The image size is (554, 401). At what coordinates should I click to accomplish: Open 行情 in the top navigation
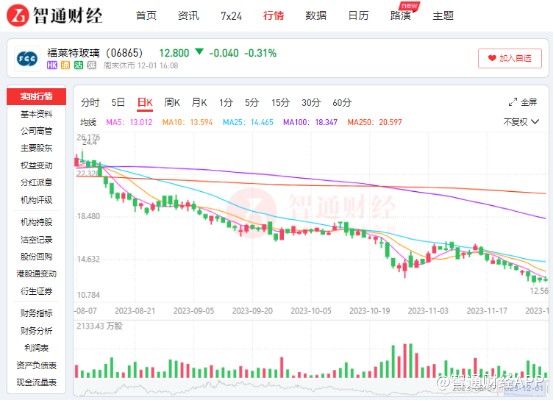point(273,16)
